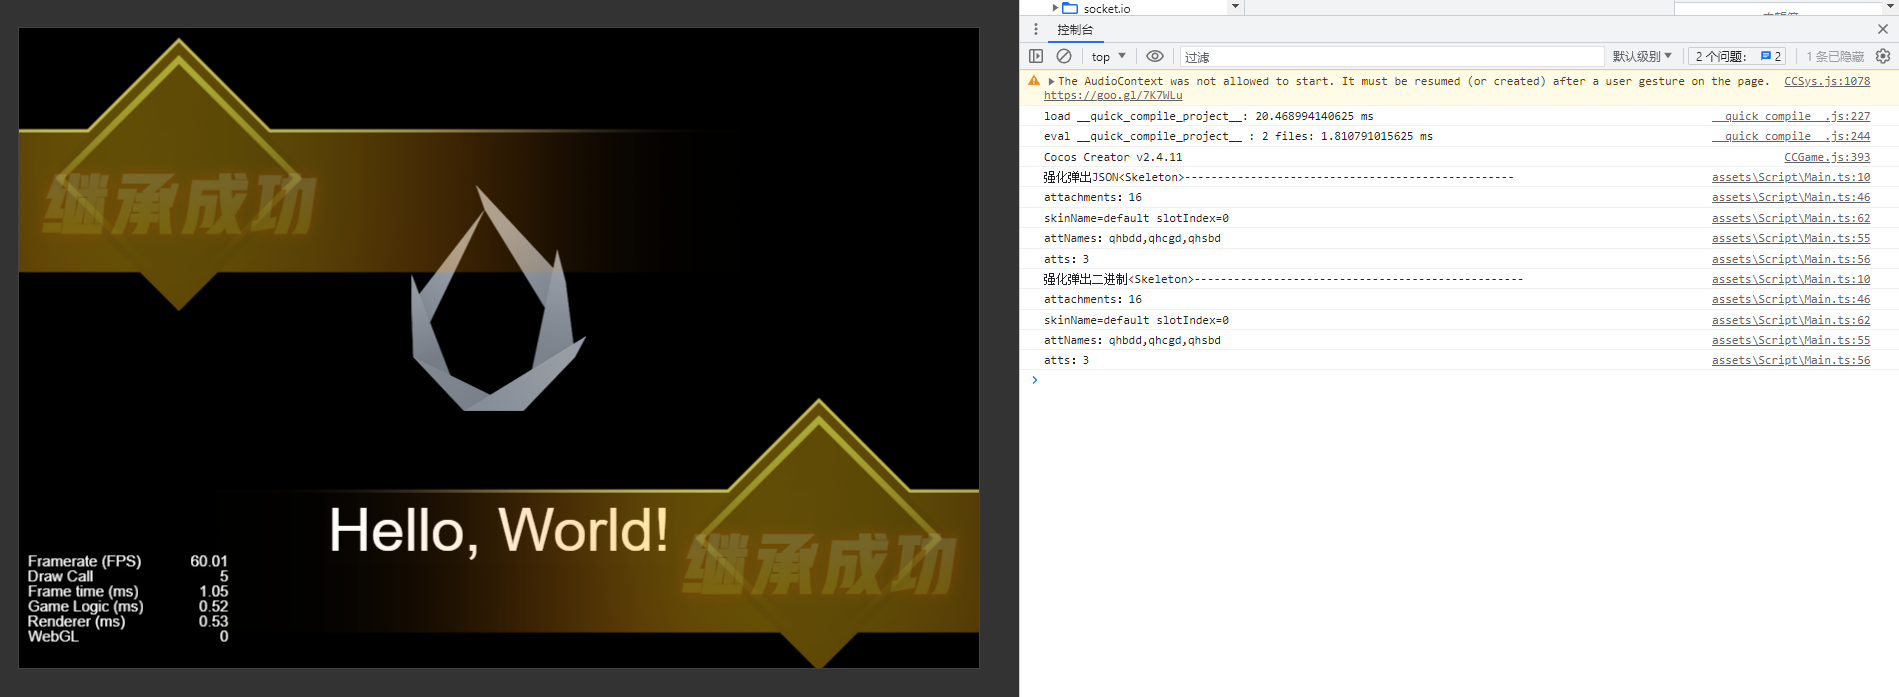Open Main.ts:10 link on 强化弹出JSON row
The height and width of the screenshot is (697, 1899).
(x=1791, y=177)
